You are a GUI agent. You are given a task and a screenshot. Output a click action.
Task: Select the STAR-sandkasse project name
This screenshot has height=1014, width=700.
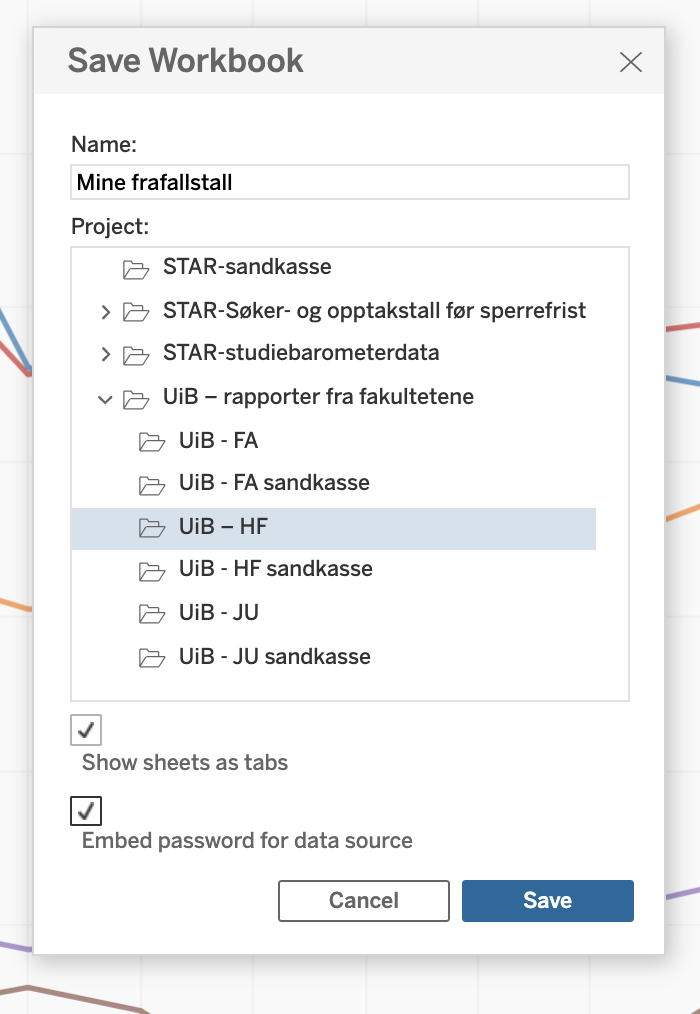(247, 267)
